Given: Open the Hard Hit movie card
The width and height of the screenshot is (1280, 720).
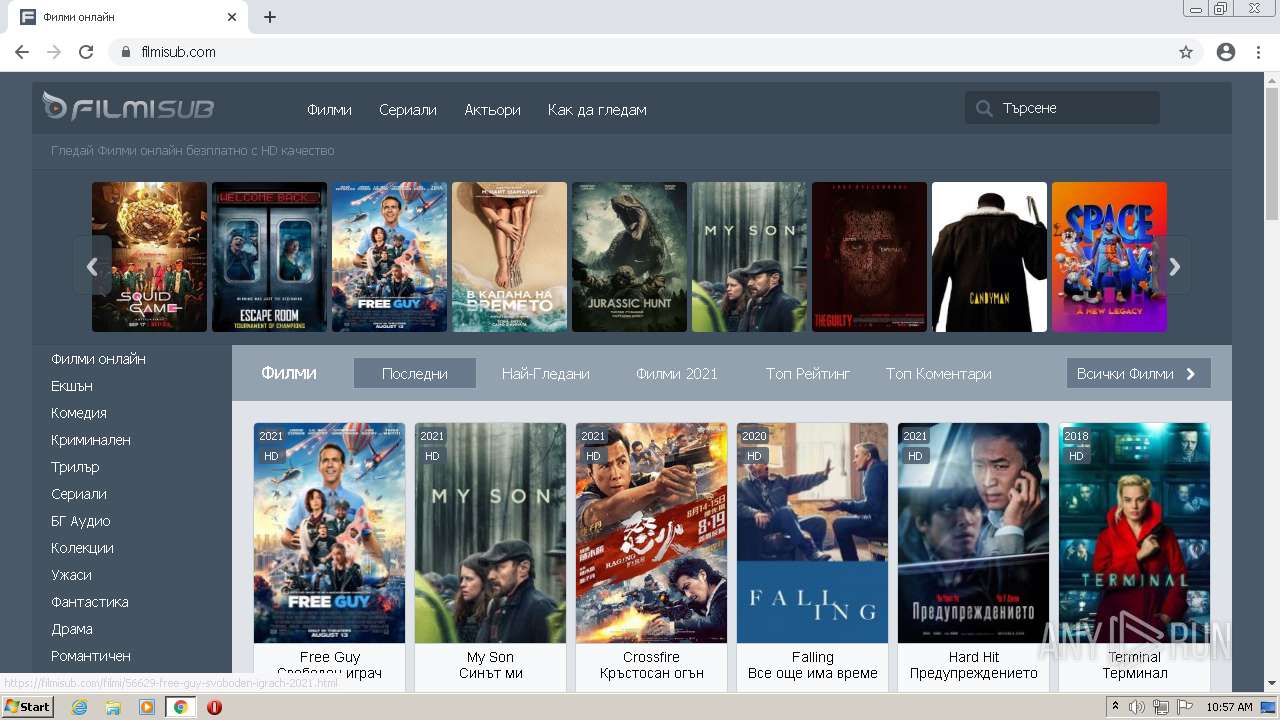Looking at the screenshot, I should point(974,533).
